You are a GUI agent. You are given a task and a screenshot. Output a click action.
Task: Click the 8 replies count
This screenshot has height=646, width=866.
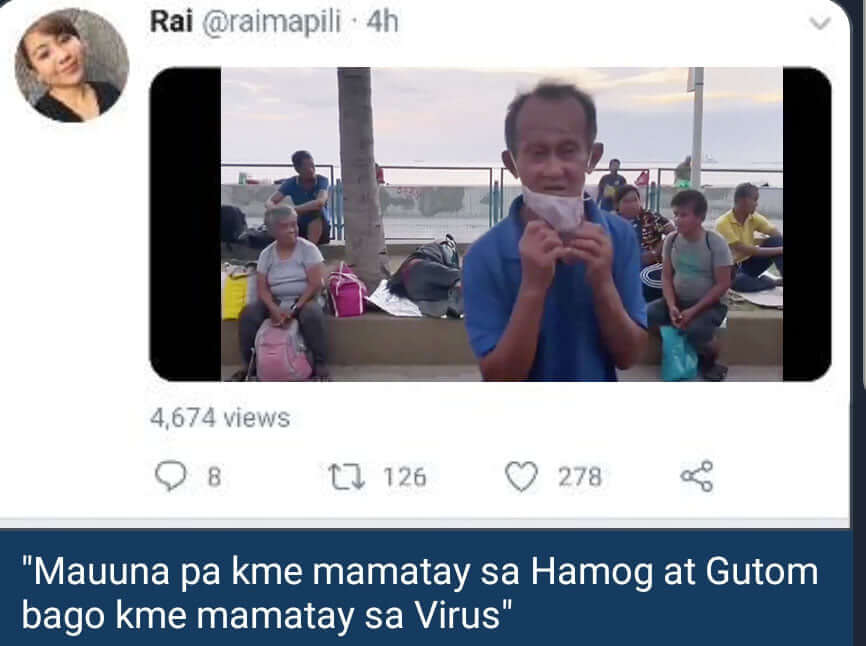coord(214,477)
